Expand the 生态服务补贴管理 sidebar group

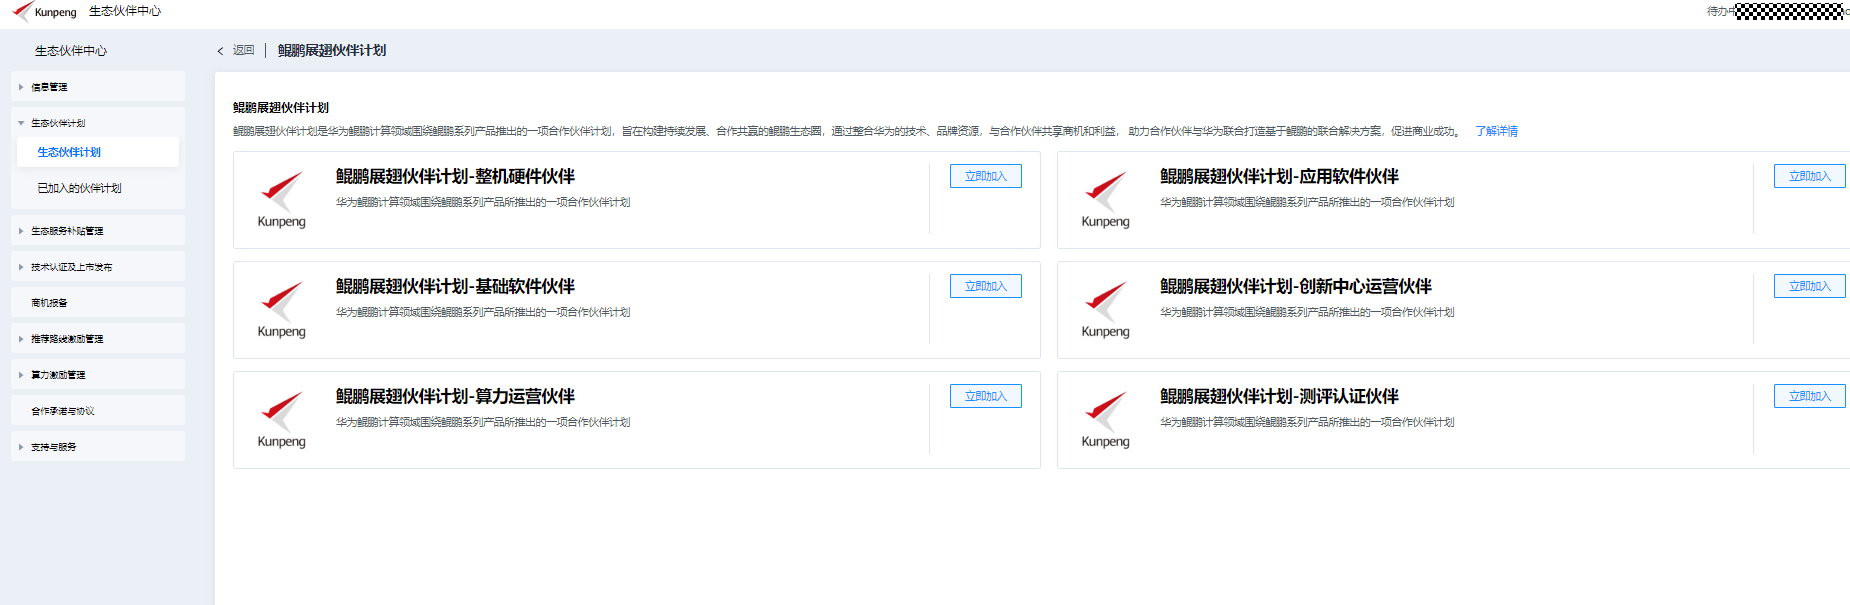click(98, 231)
